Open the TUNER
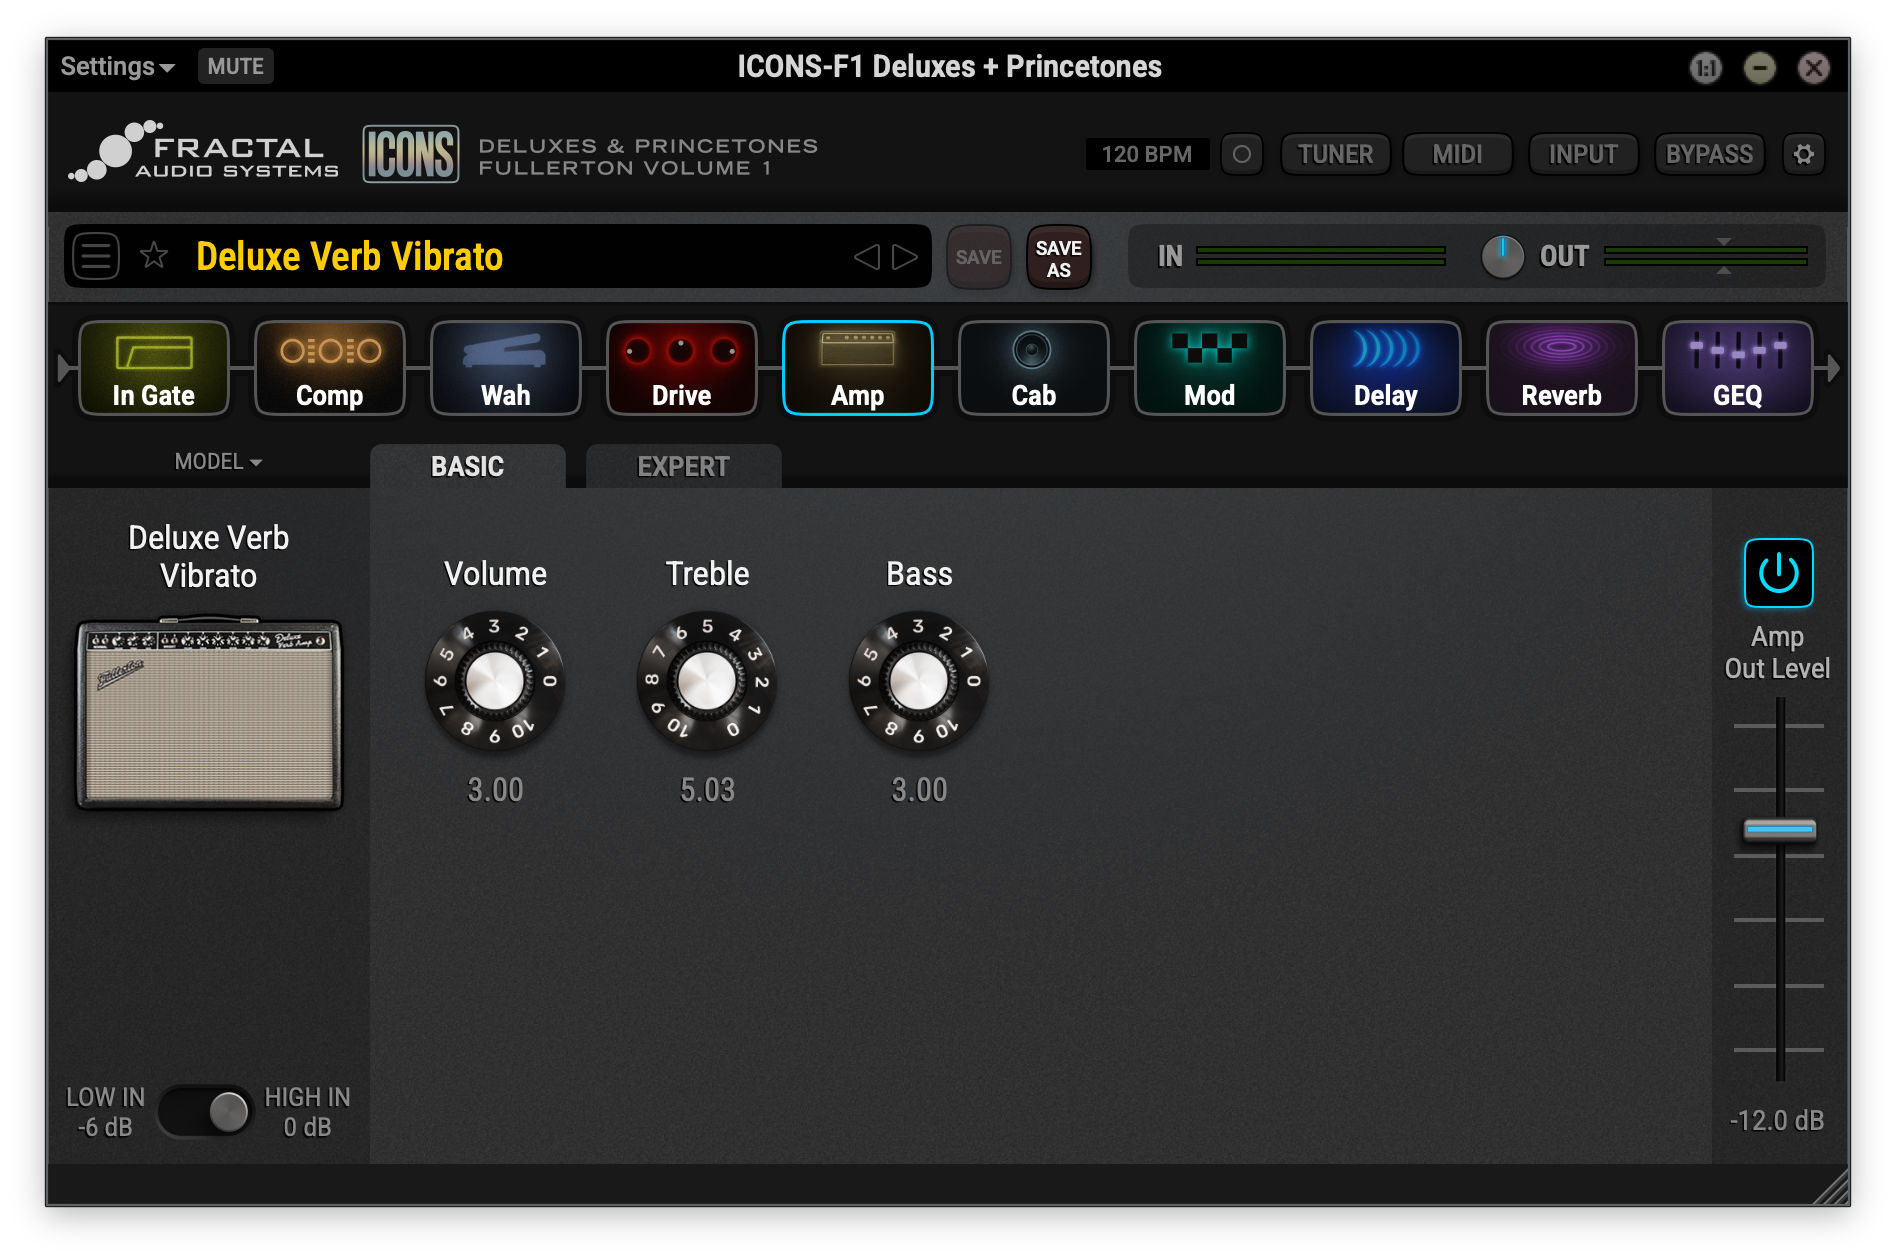The width and height of the screenshot is (1896, 1260). pos(1335,153)
